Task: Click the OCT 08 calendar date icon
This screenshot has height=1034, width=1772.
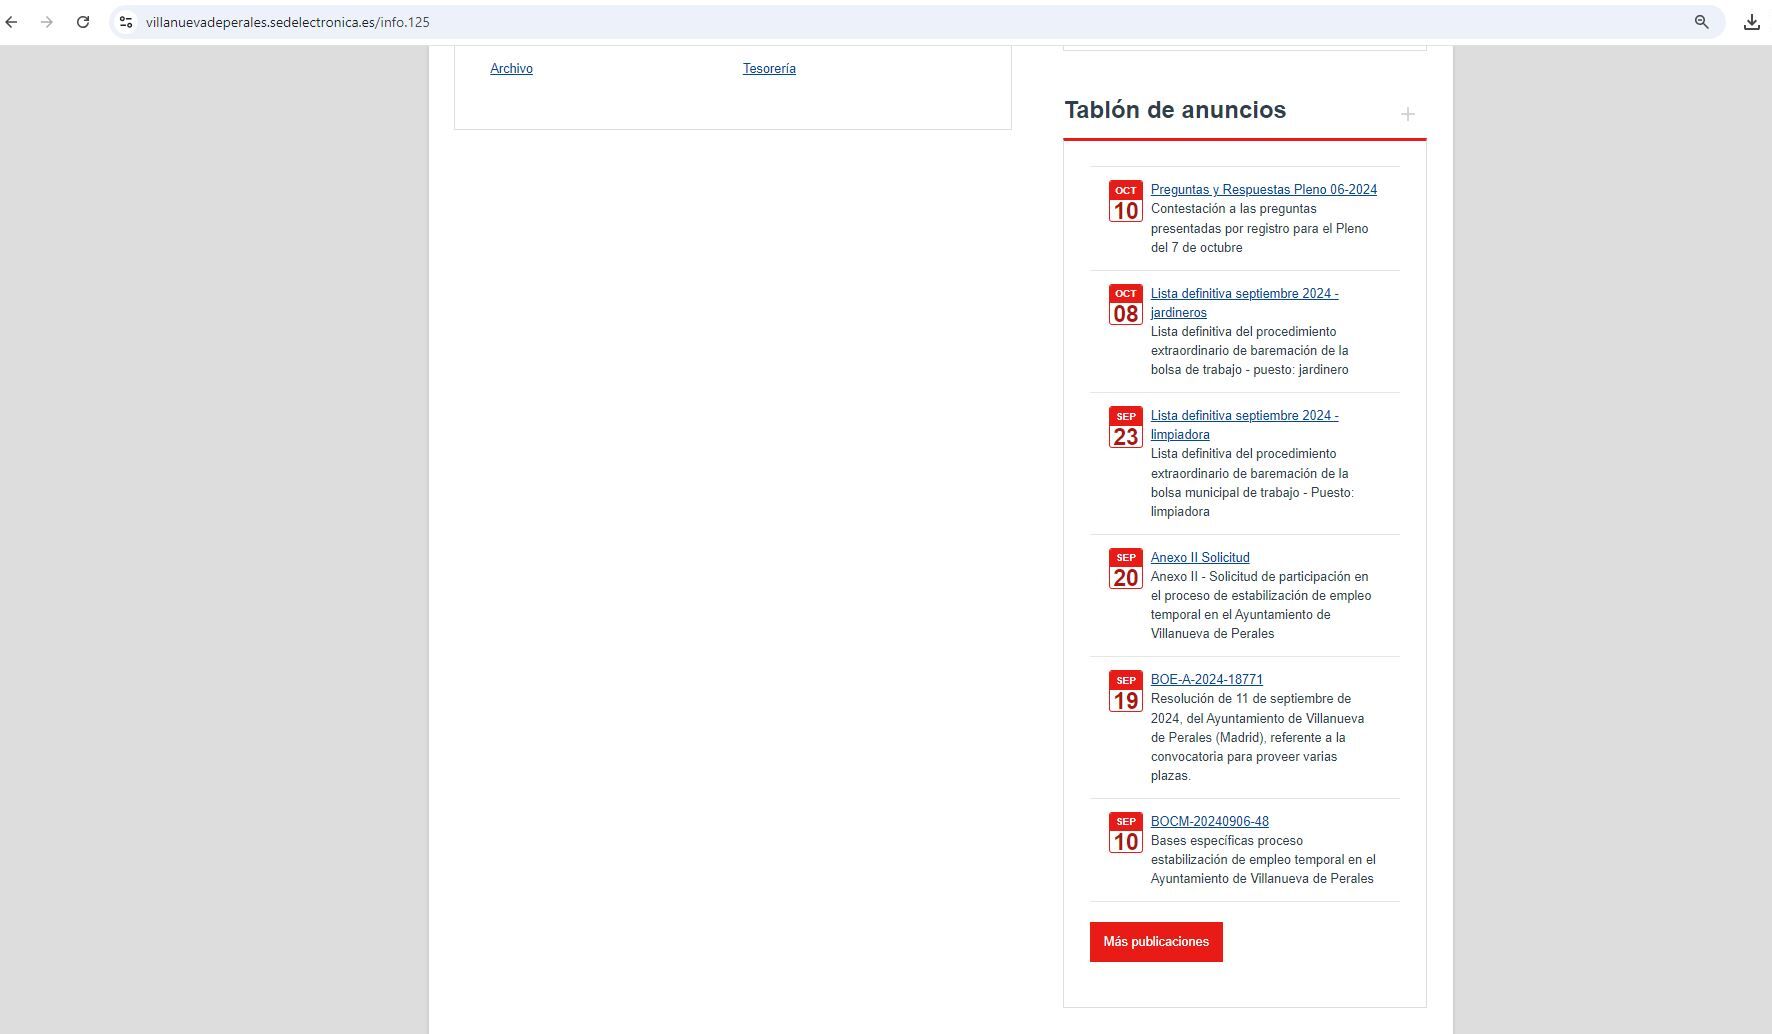Action: pos(1125,305)
